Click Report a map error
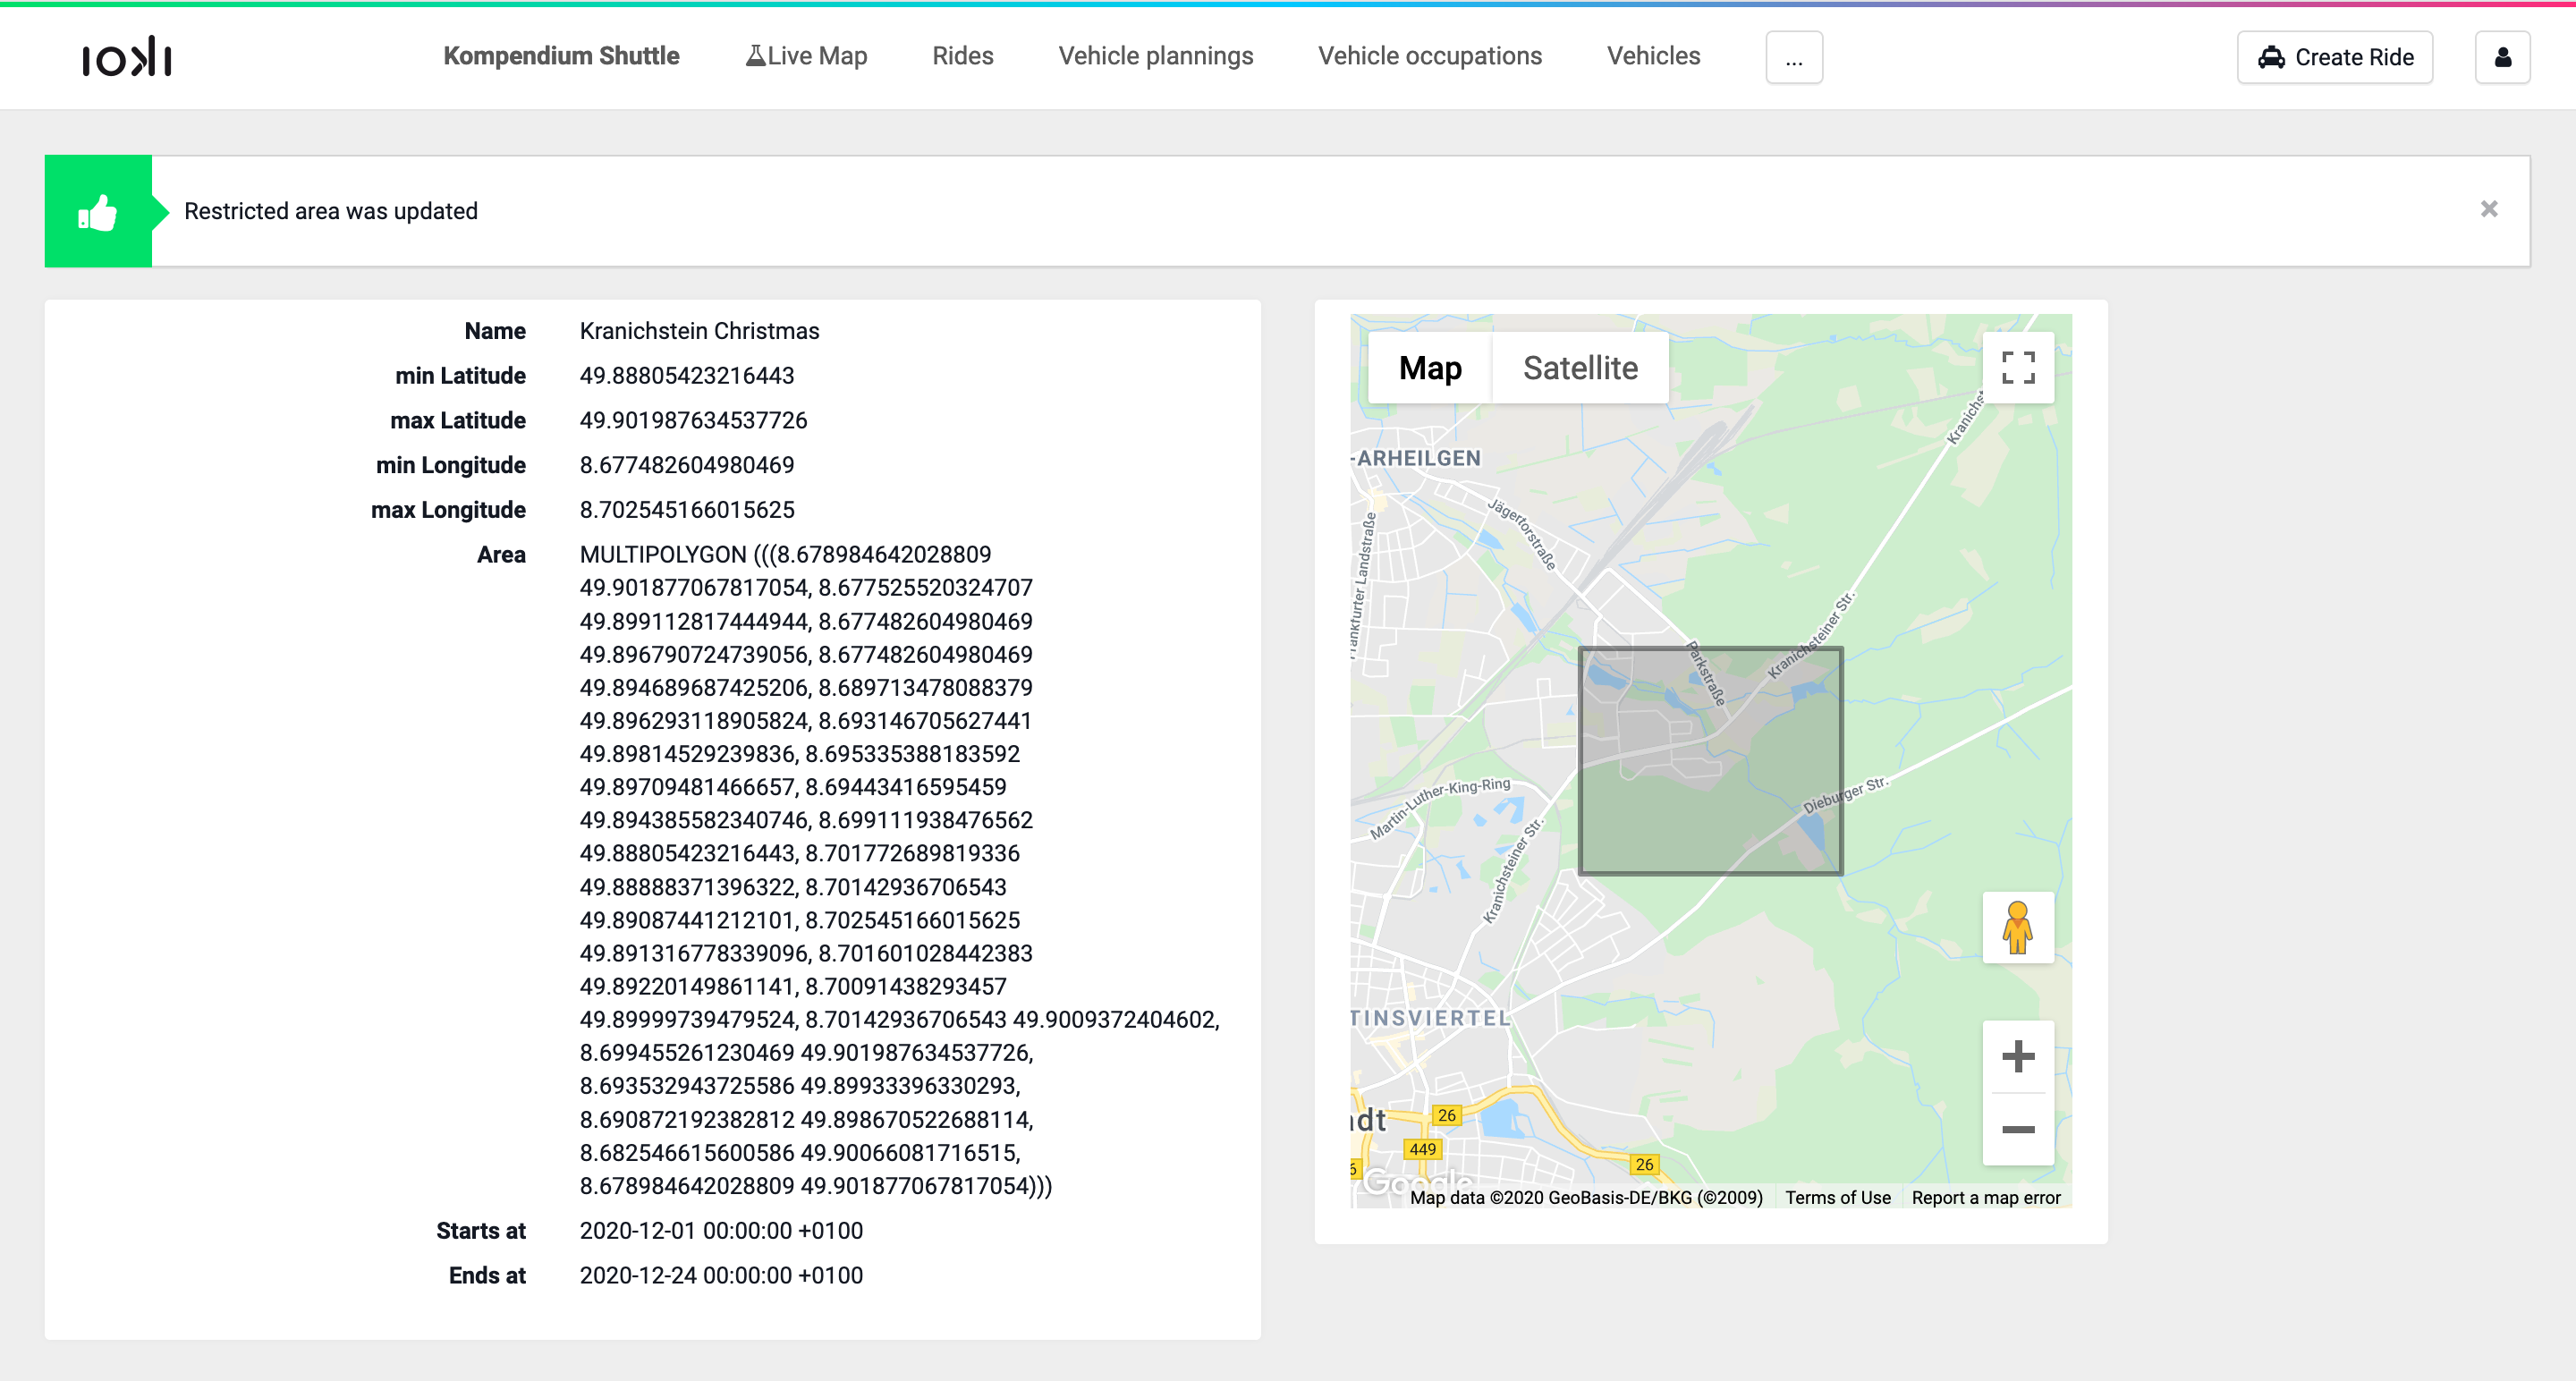2576x1381 pixels. point(1986,1197)
